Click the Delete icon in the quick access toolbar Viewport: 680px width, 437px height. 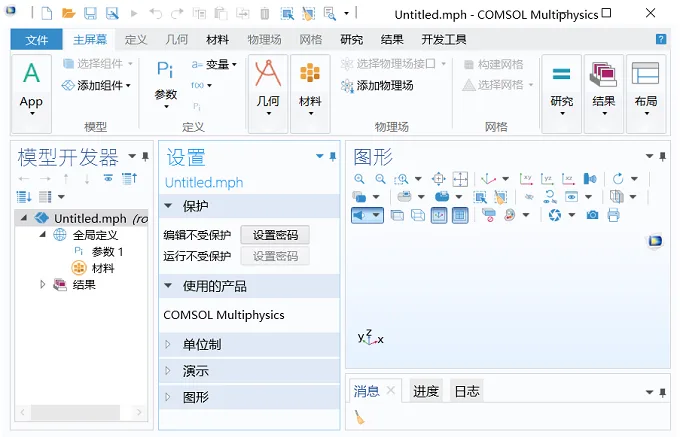[265, 14]
